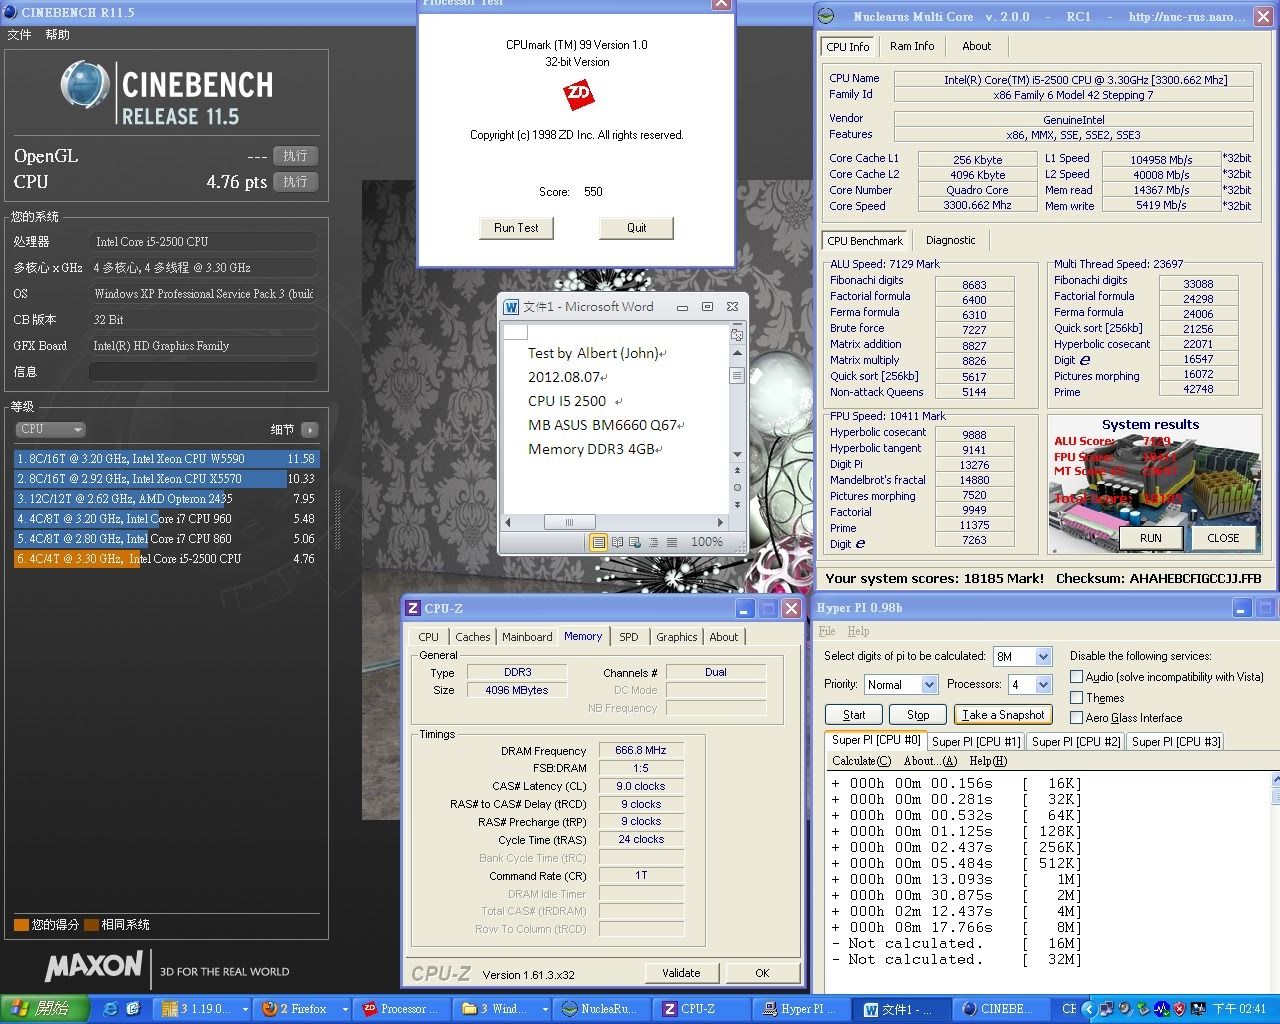
Task: Click Quit in CPUmark 99 window
Action: (636, 228)
